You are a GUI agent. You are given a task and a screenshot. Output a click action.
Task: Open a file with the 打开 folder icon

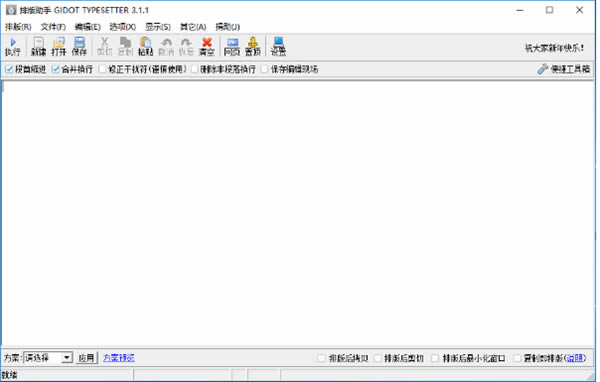point(59,47)
